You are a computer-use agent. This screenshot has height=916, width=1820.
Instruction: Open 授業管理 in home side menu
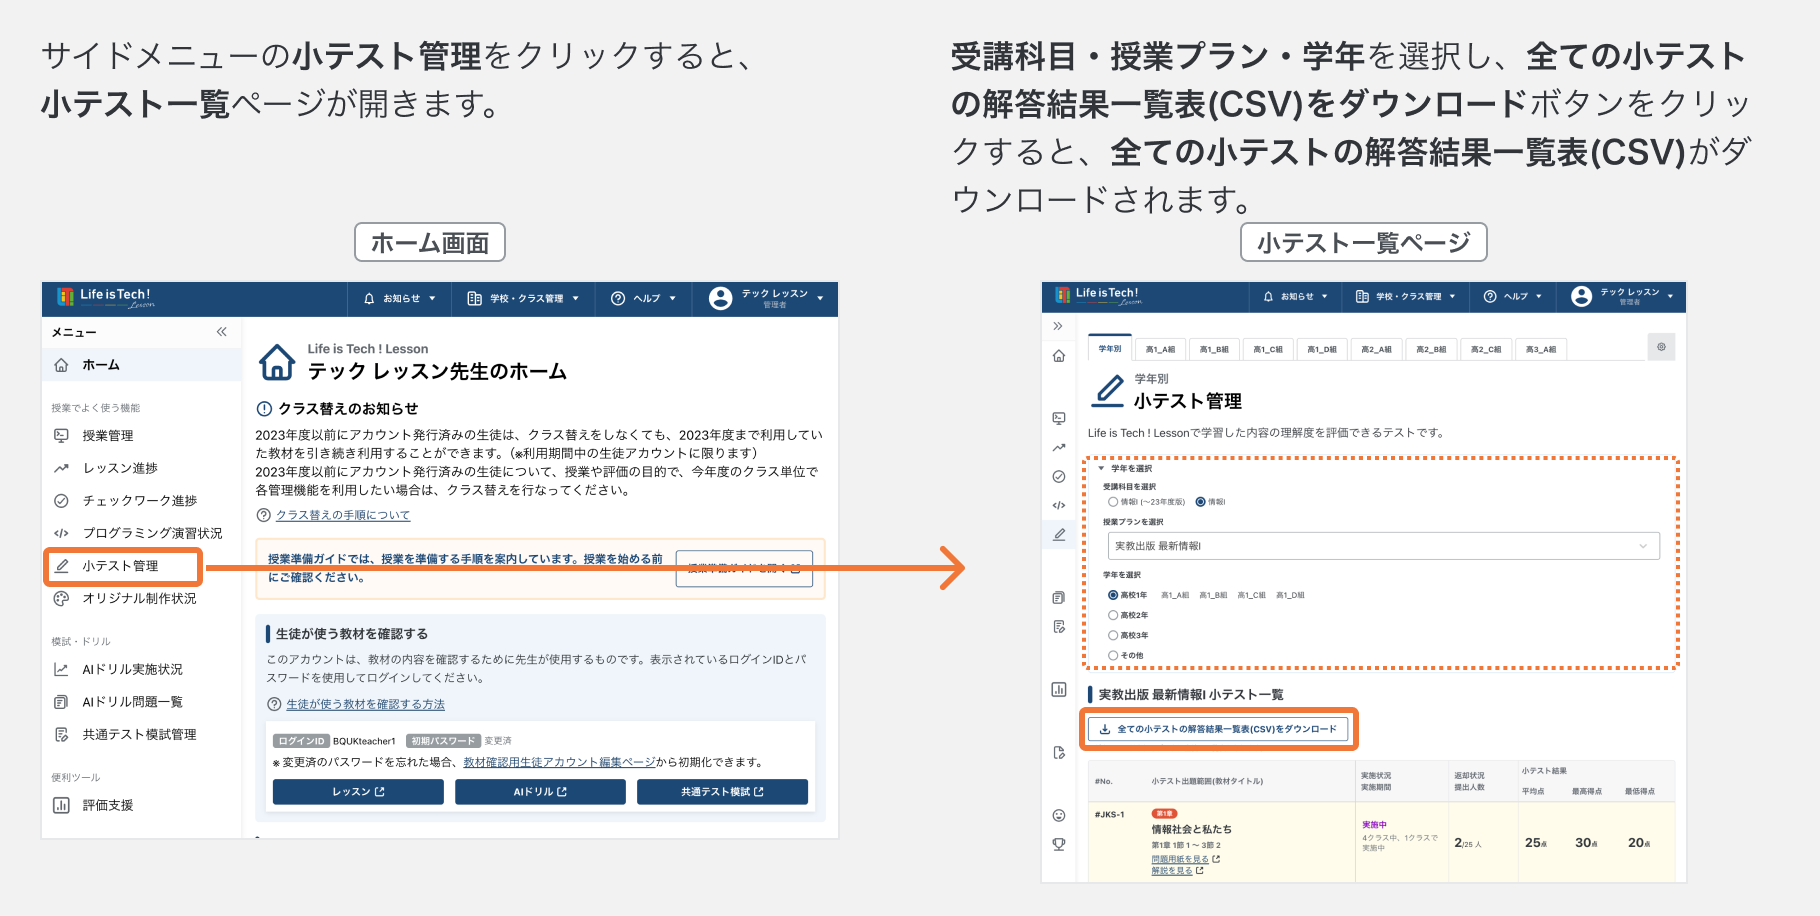pos(142,435)
